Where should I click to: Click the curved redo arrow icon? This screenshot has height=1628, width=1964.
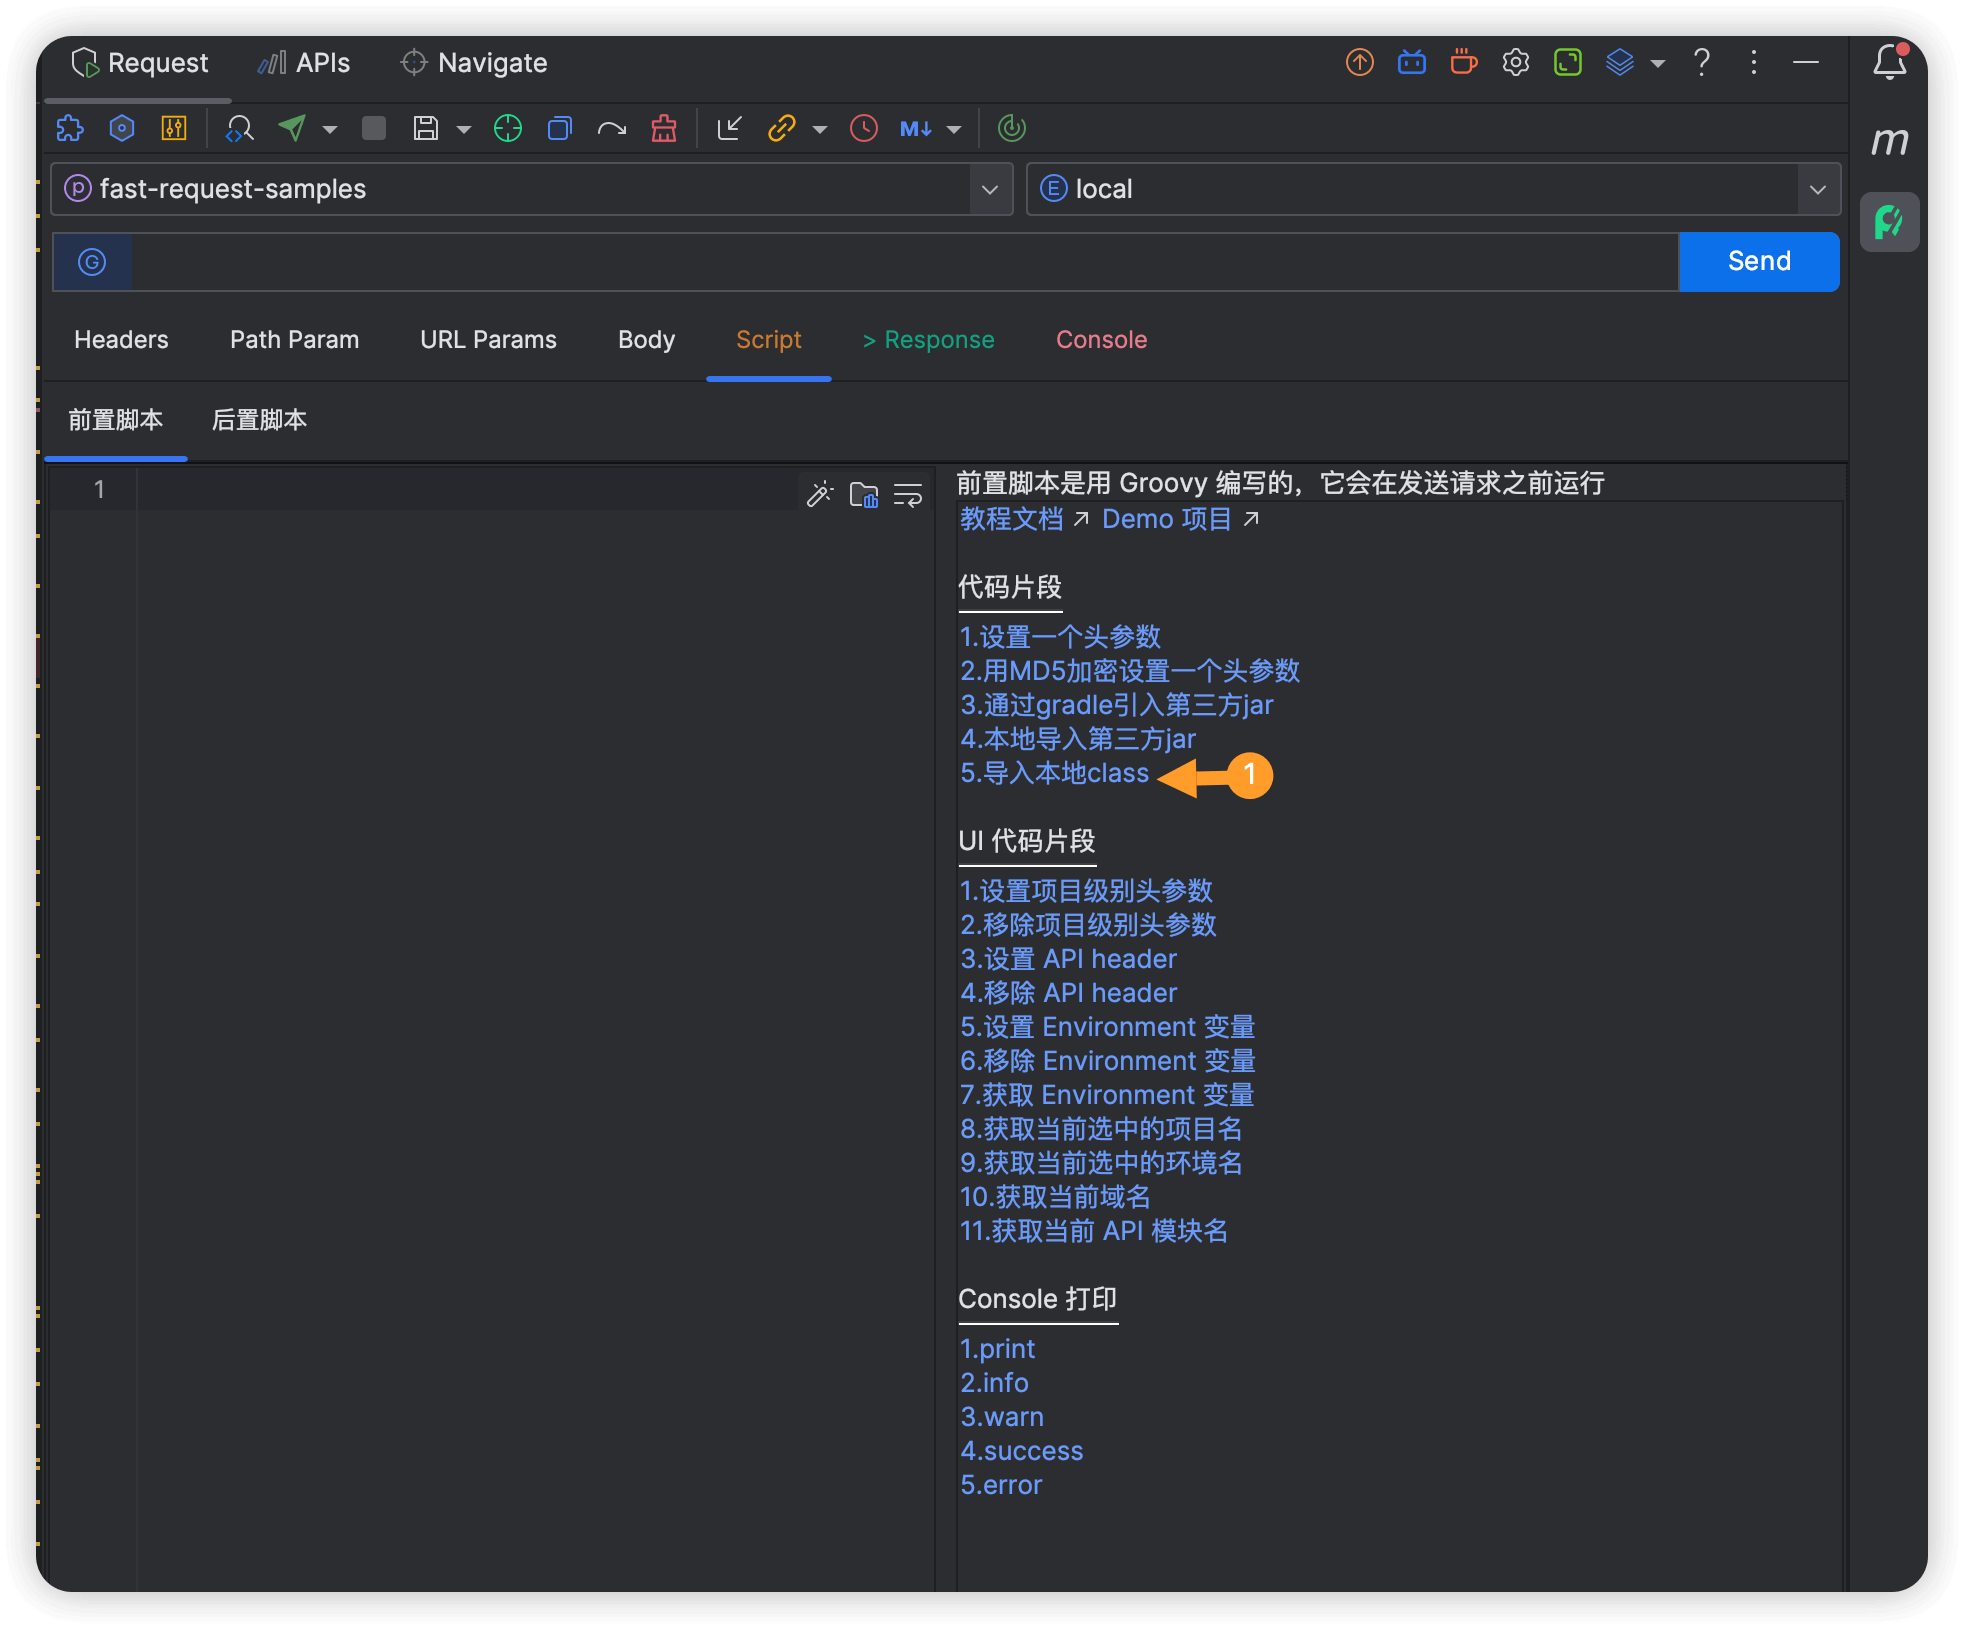tap(612, 128)
